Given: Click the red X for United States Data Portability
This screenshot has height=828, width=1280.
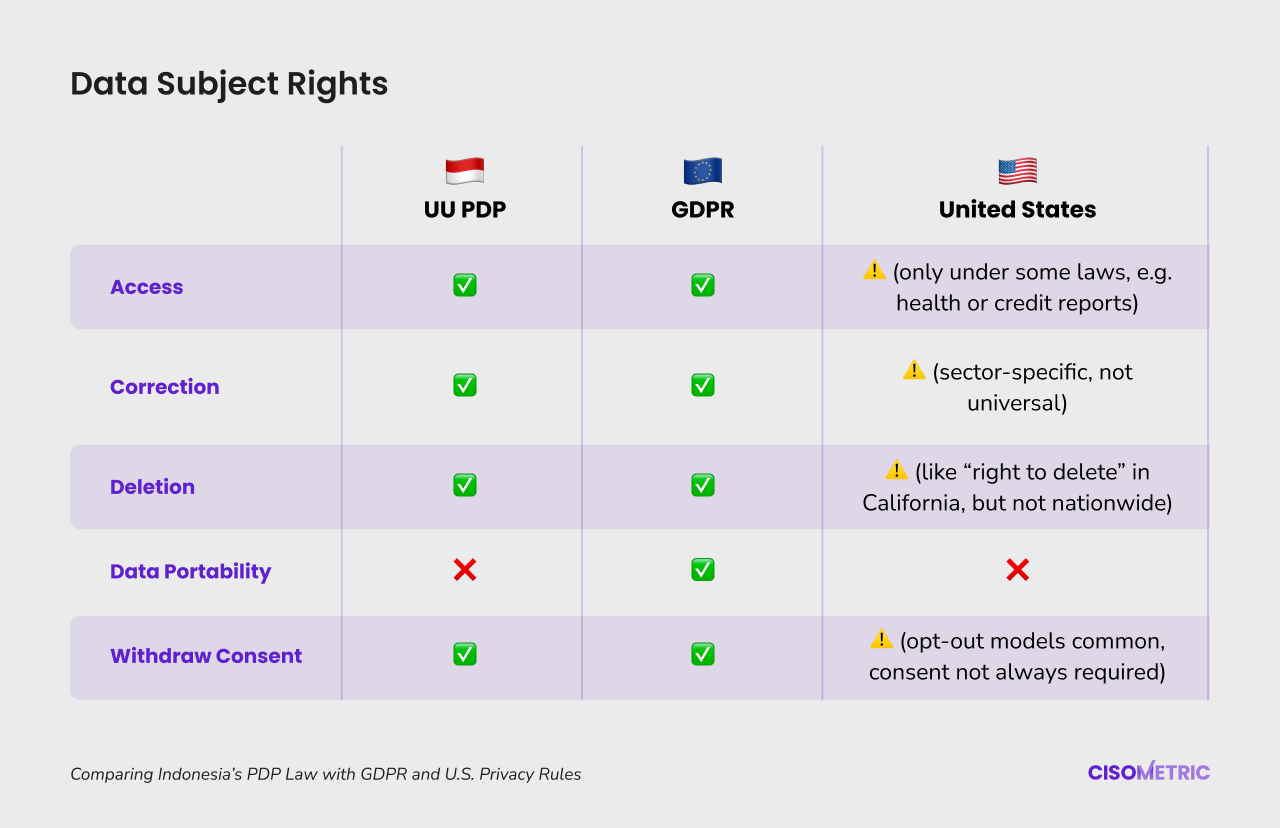Looking at the screenshot, I should pyautogui.click(x=1017, y=570).
